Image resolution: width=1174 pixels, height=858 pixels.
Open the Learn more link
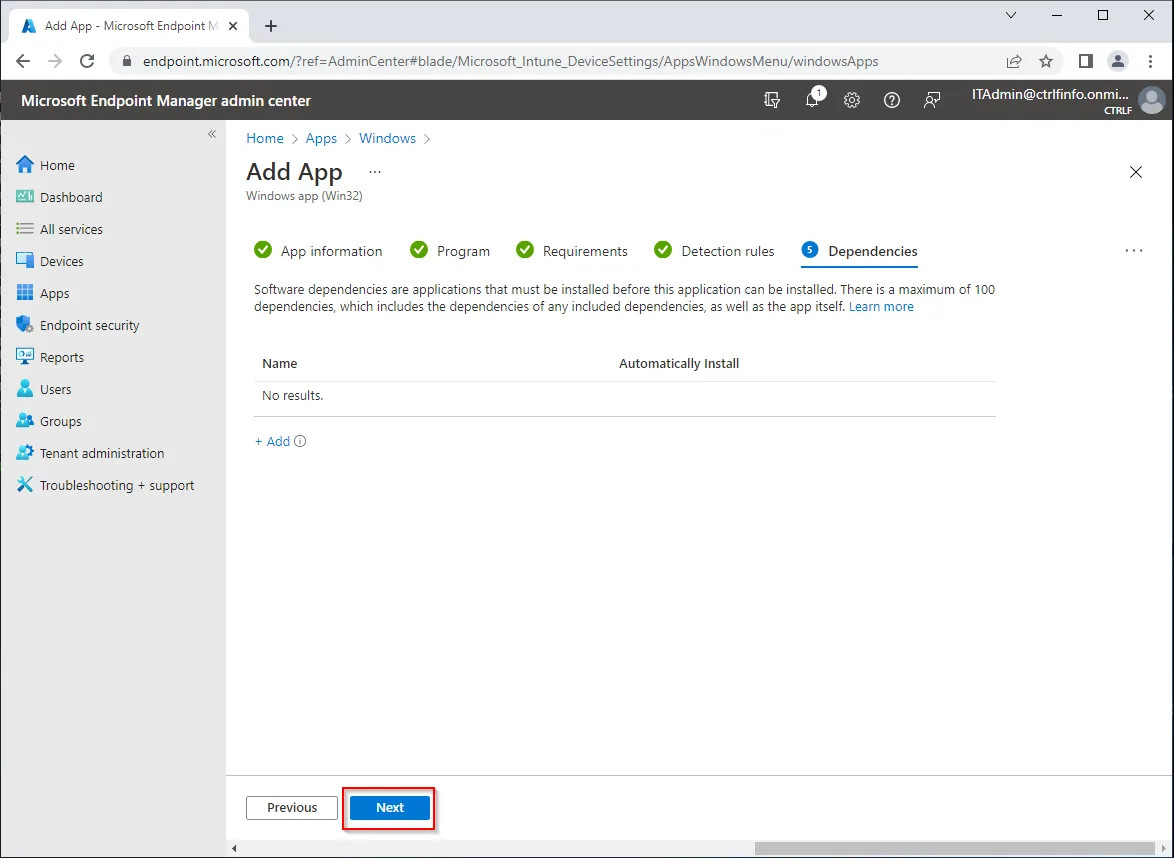point(881,307)
